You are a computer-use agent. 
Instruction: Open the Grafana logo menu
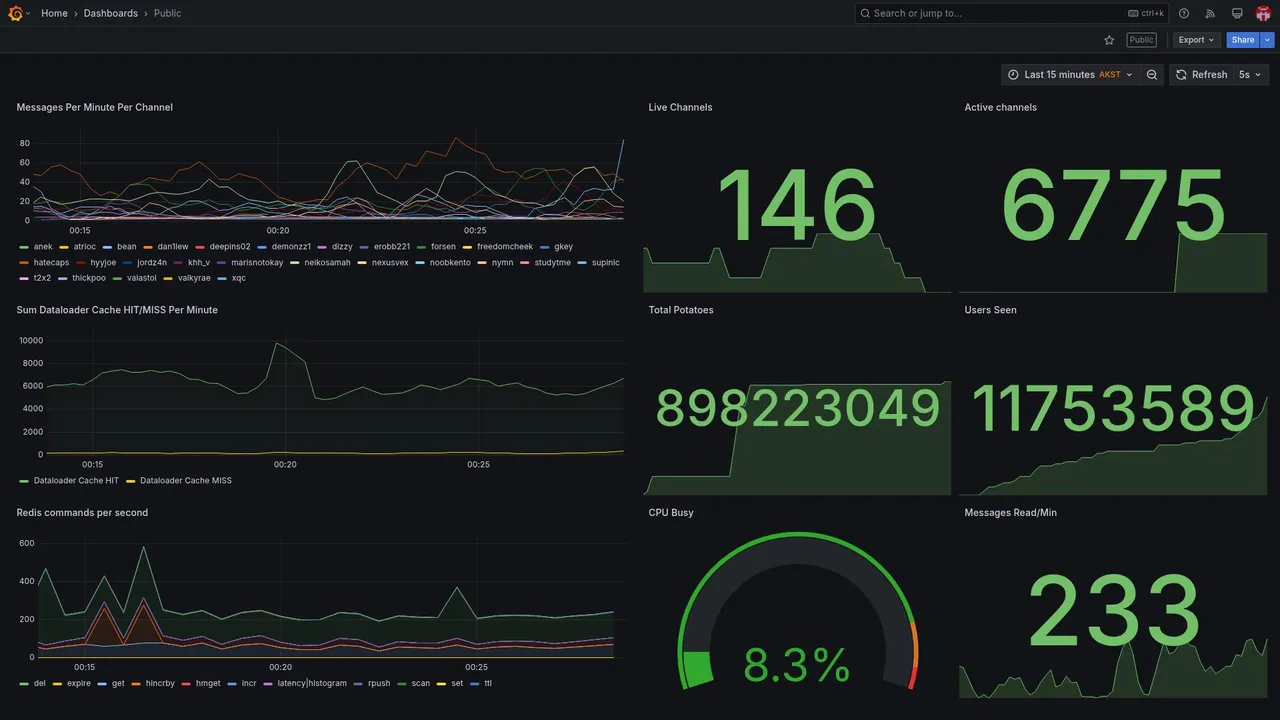coord(15,13)
